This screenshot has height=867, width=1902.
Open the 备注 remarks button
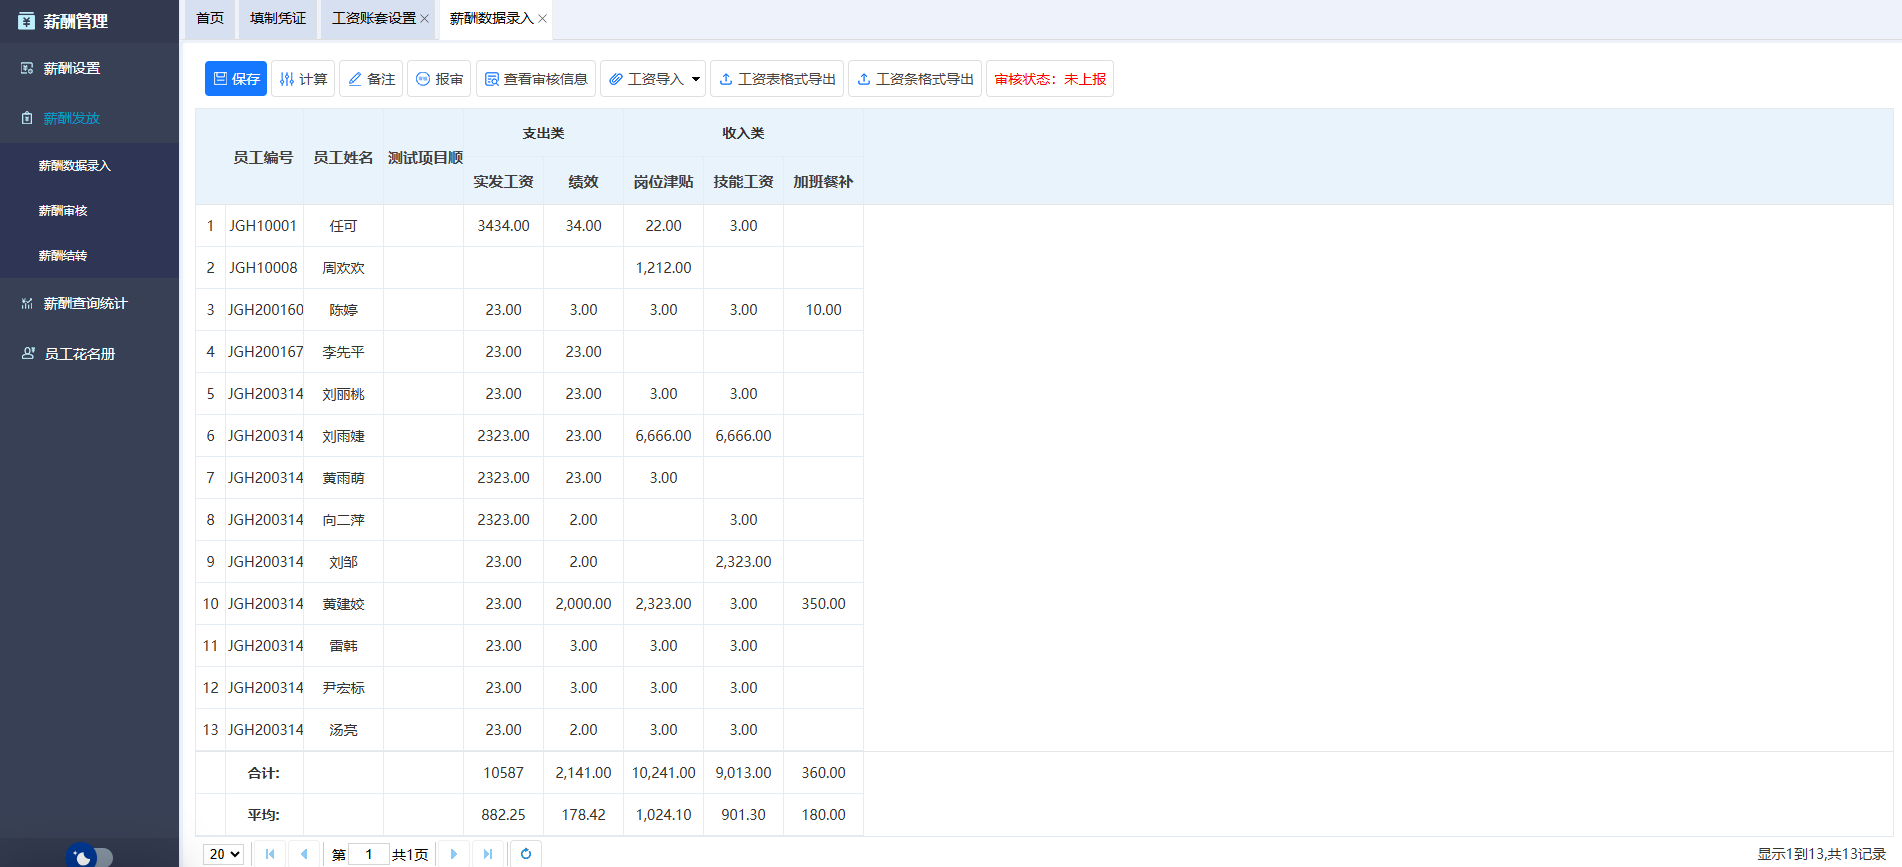pyautogui.click(x=371, y=79)
